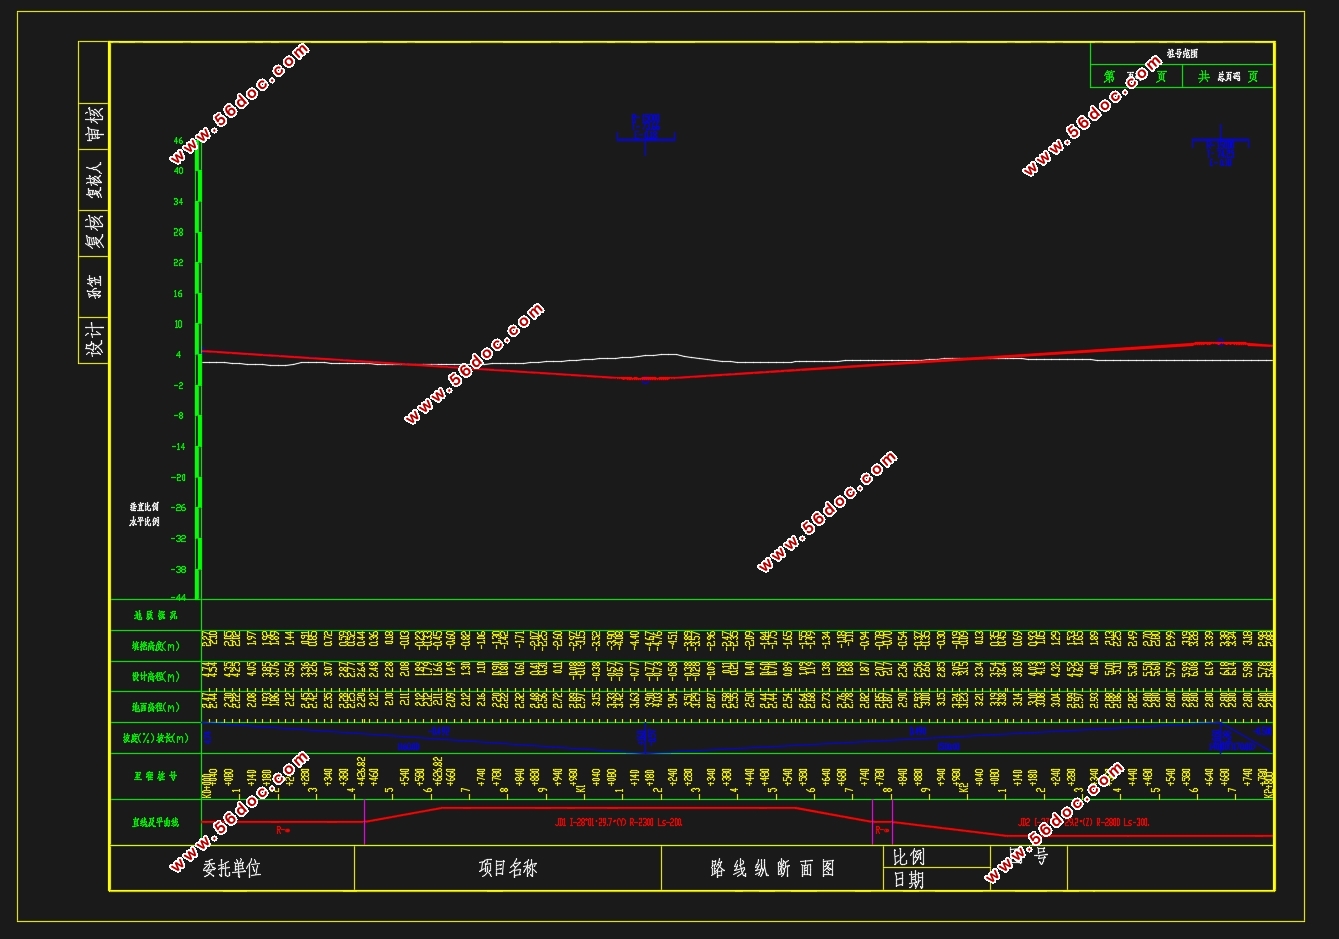Click the -44 value on the elevation axis
Viewport: 1339px width, 939px height.
pyautogui.click(x=178, y=596)
